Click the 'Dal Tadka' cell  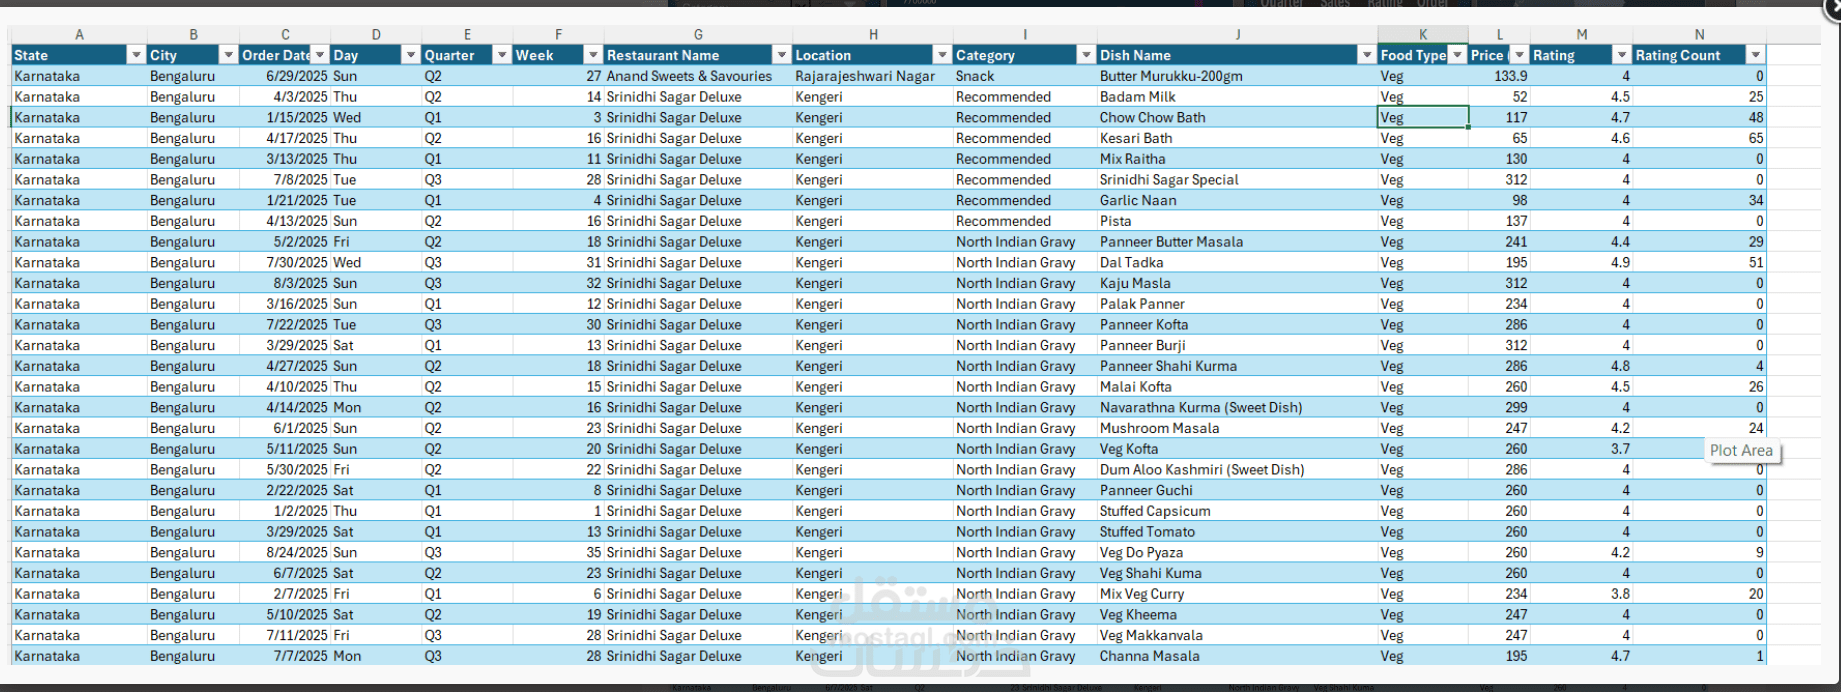coord(1237,262)
